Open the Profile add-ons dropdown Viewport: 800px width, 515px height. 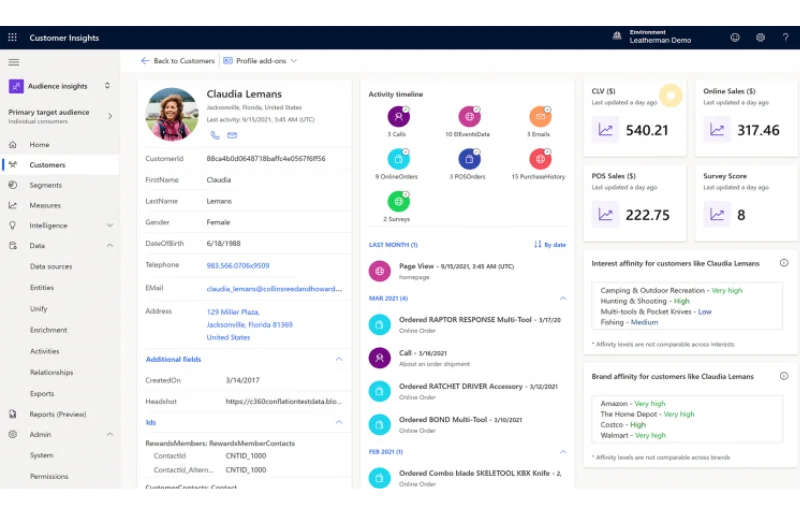pyautogui.click(x=260, y=61)
